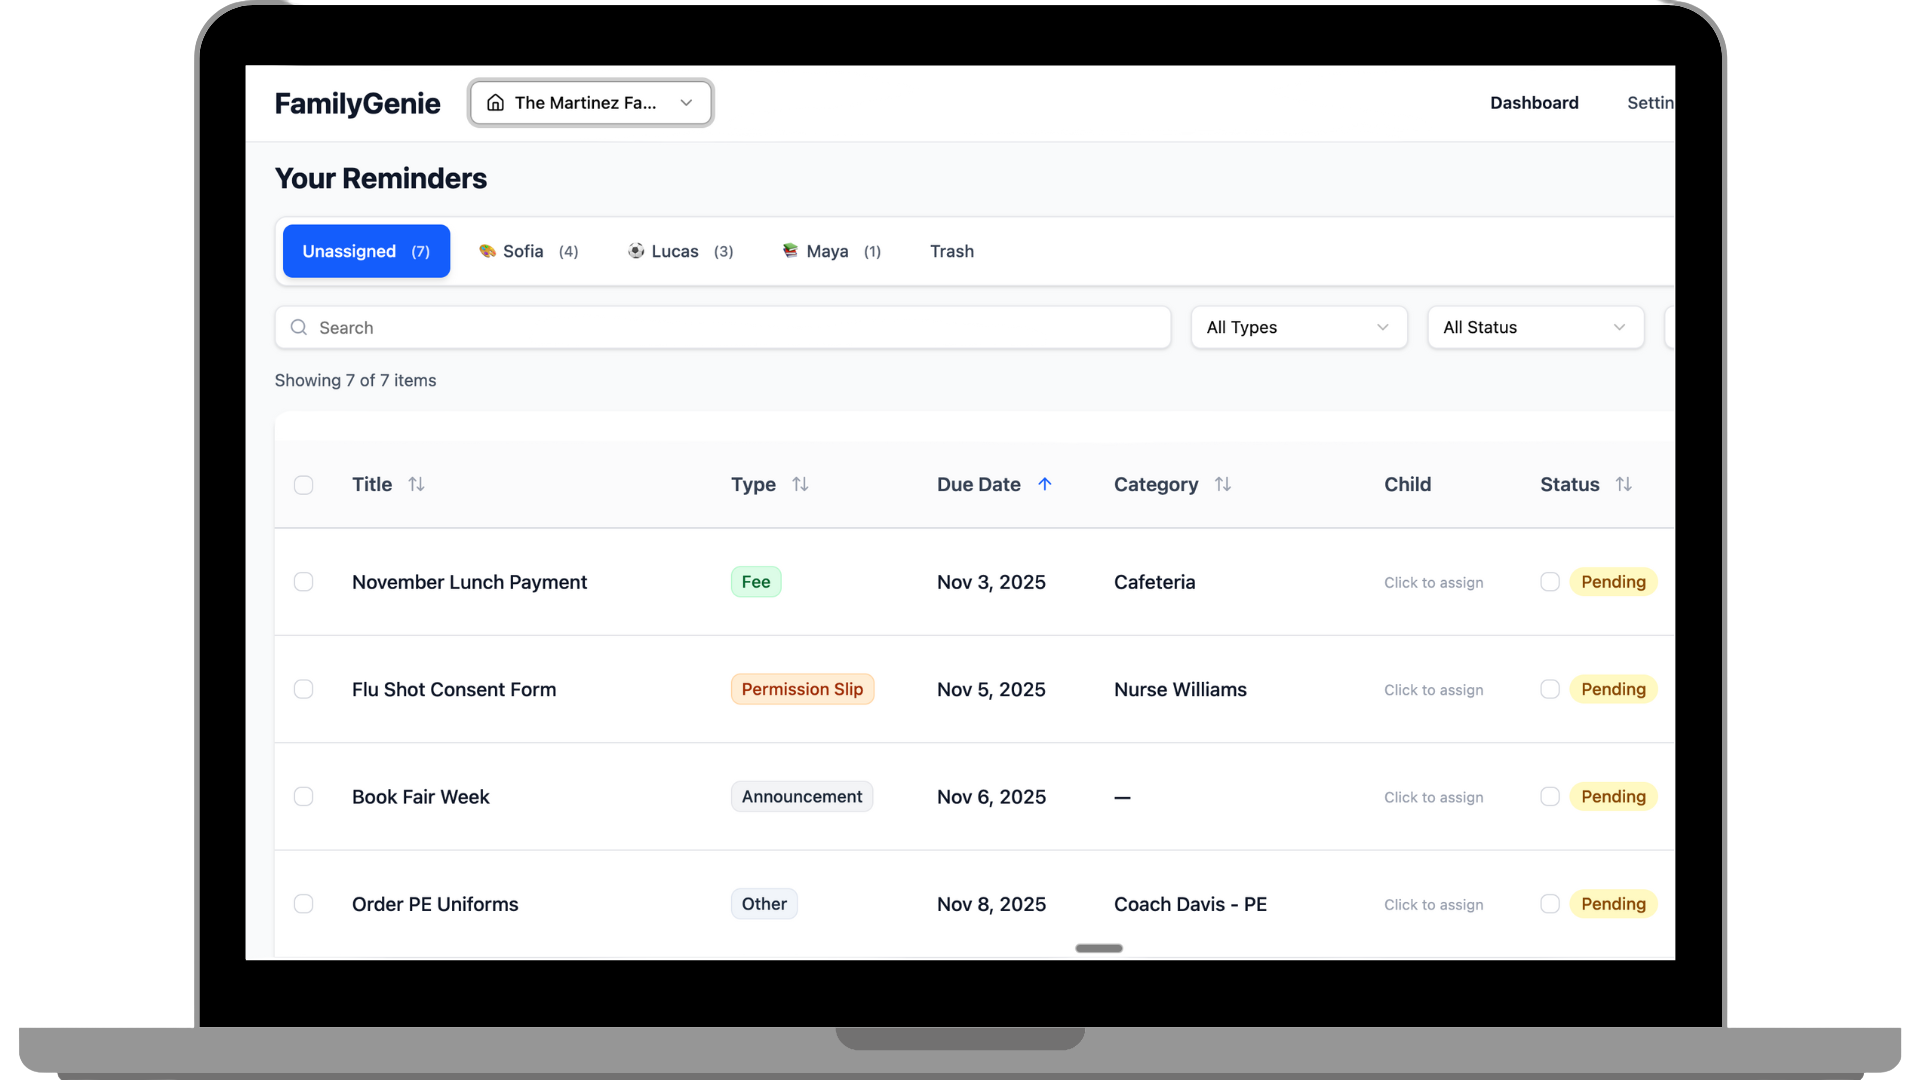Screen dimensions: 1920x1080
Task: Open the All Status filter dropdown
Action: click(1535, 327)
